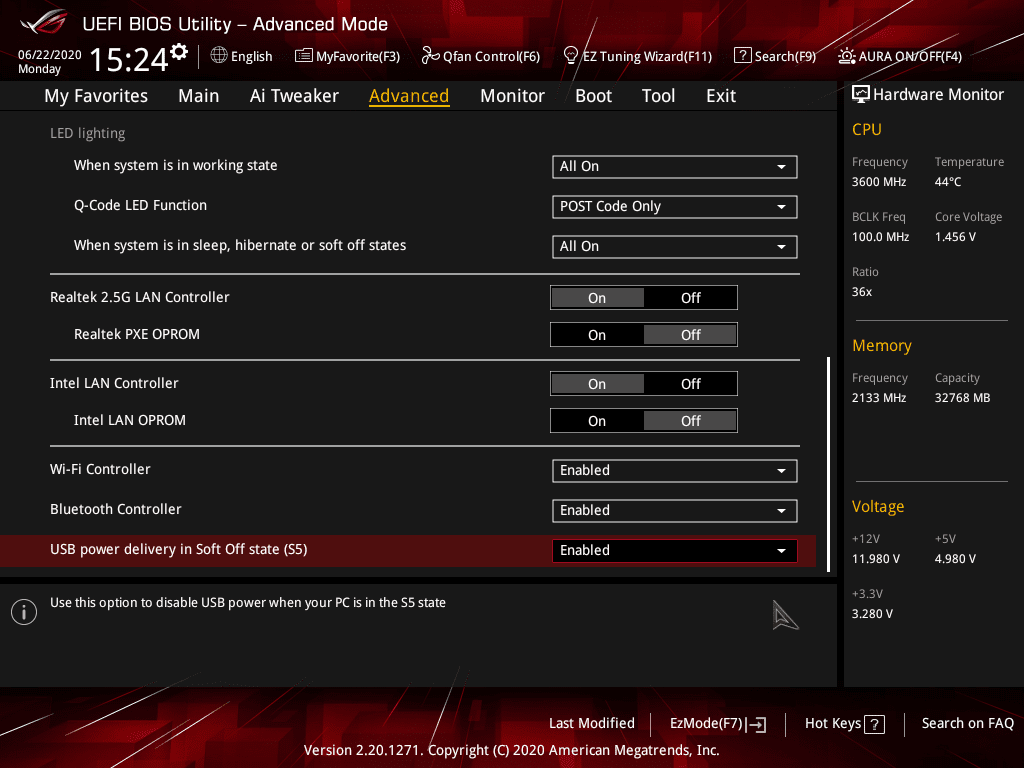Open Search(F9)
1024x768 pixels.
775,56
